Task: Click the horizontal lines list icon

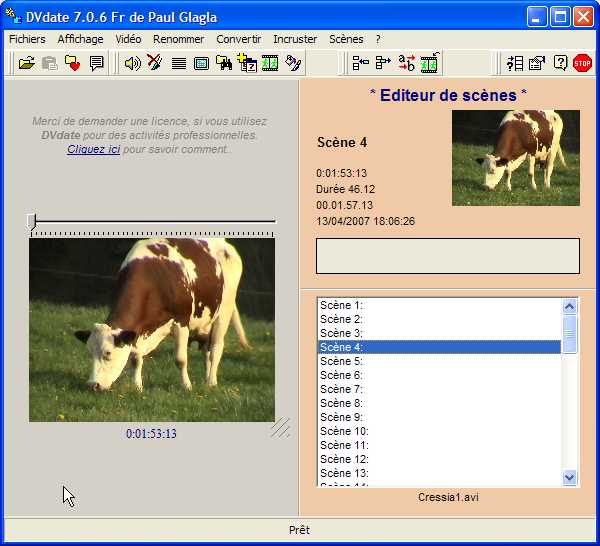Action: point(179,64)
